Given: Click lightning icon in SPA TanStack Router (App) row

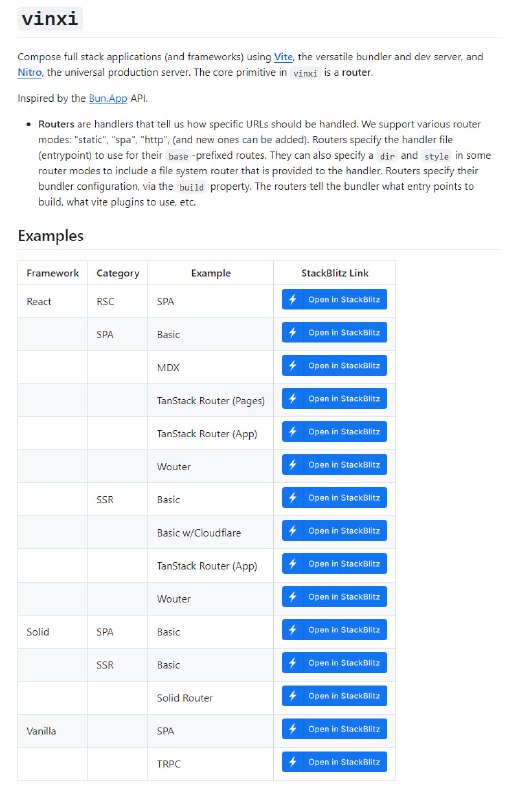Looking at the screenshot, I should pos(293,432).
